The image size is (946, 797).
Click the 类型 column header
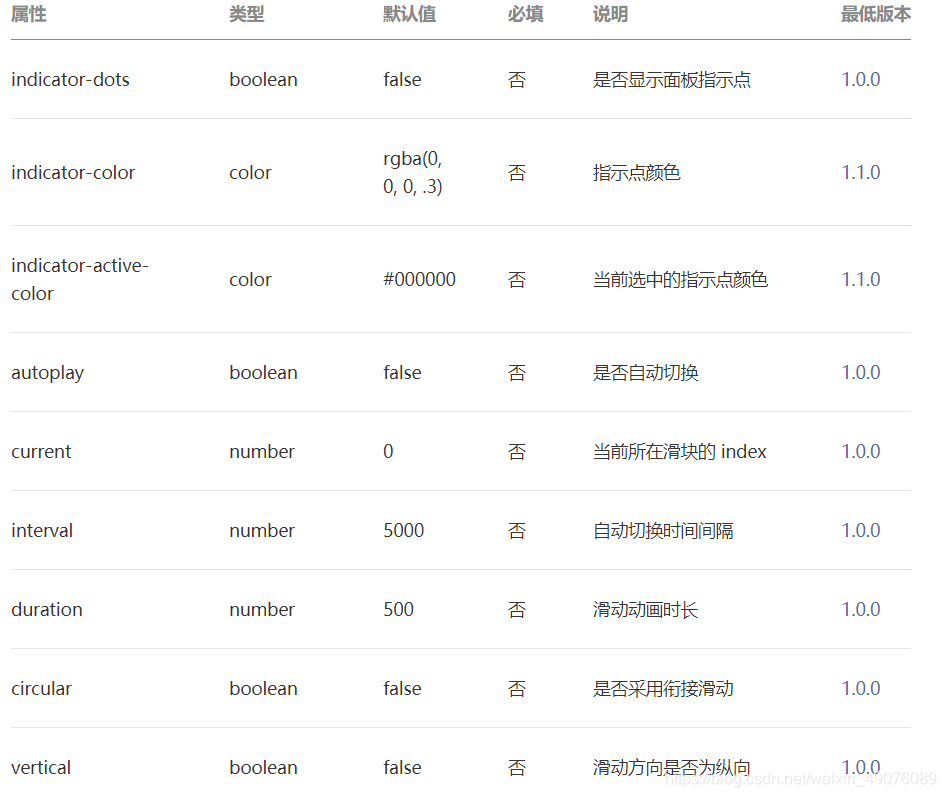[x=247, y=15]
